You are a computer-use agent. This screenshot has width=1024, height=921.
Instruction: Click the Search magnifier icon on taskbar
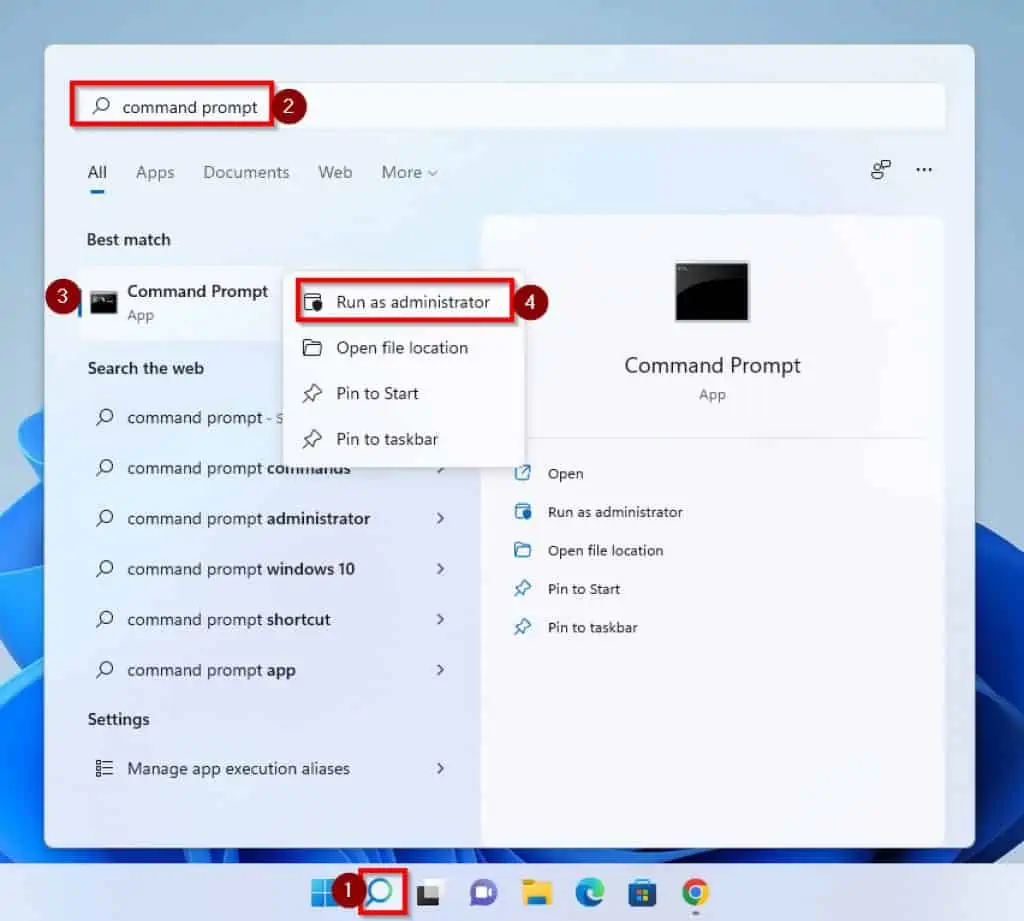click(x=380, y=891)
